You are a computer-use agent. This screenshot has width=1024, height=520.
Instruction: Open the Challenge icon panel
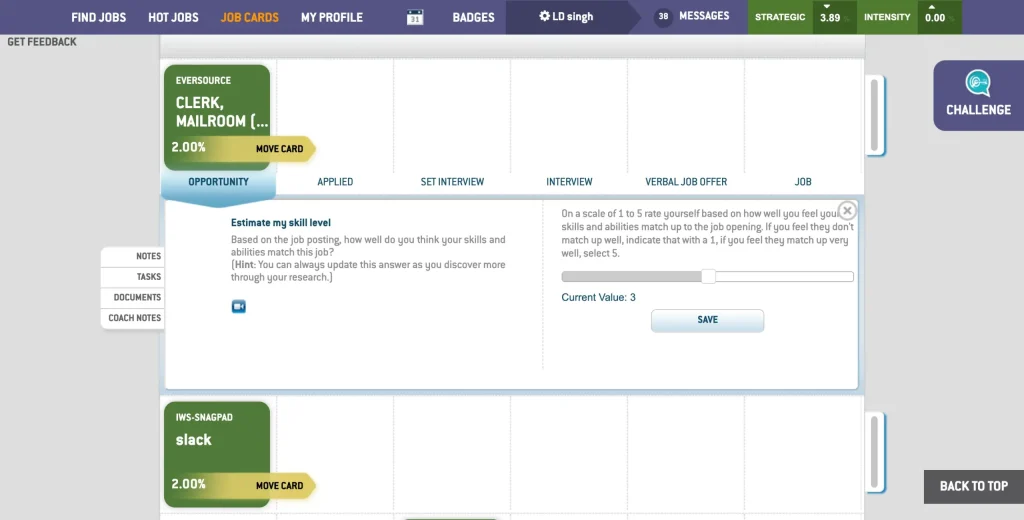(x=978, y=94)
